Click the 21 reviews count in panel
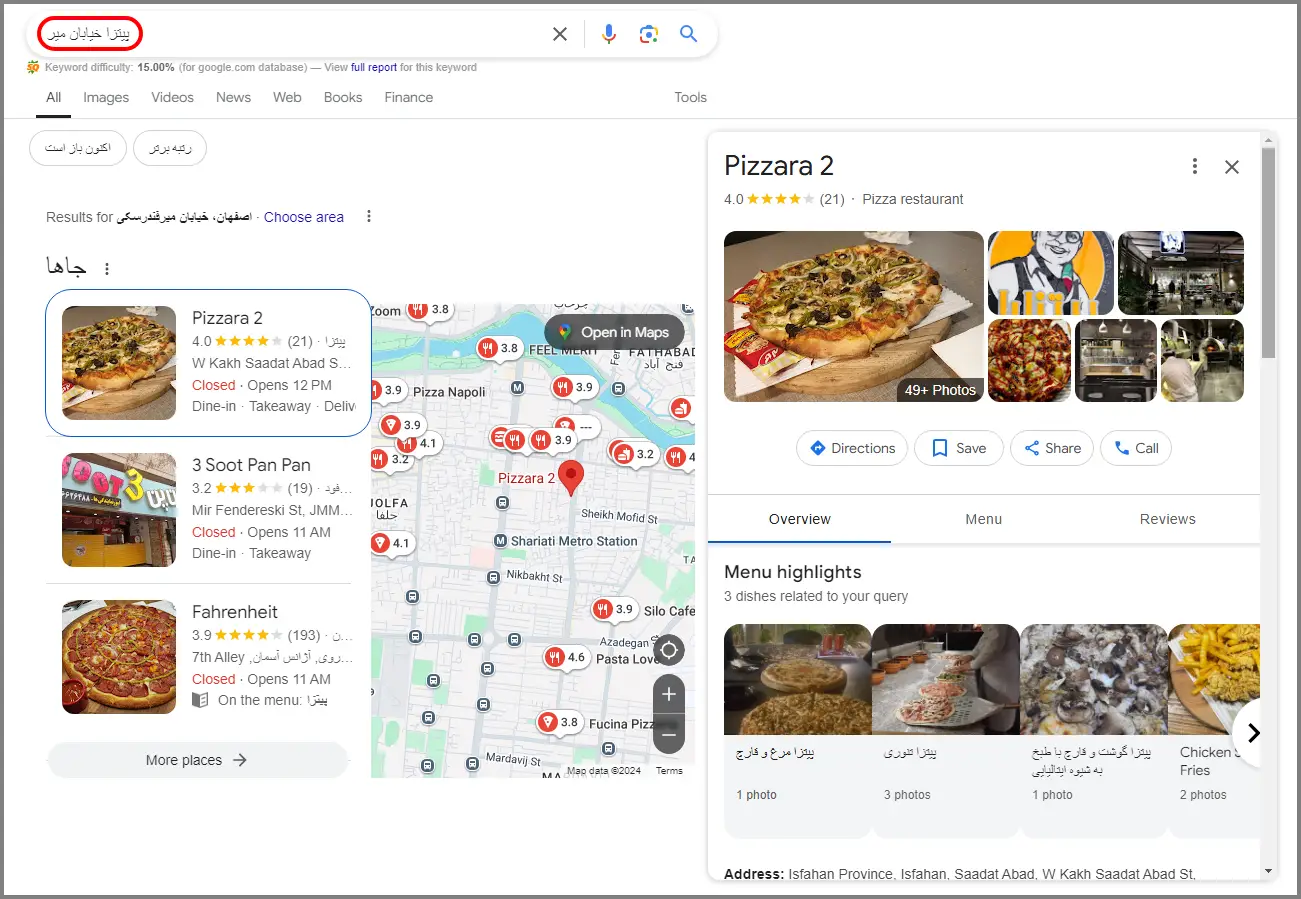 832,199
